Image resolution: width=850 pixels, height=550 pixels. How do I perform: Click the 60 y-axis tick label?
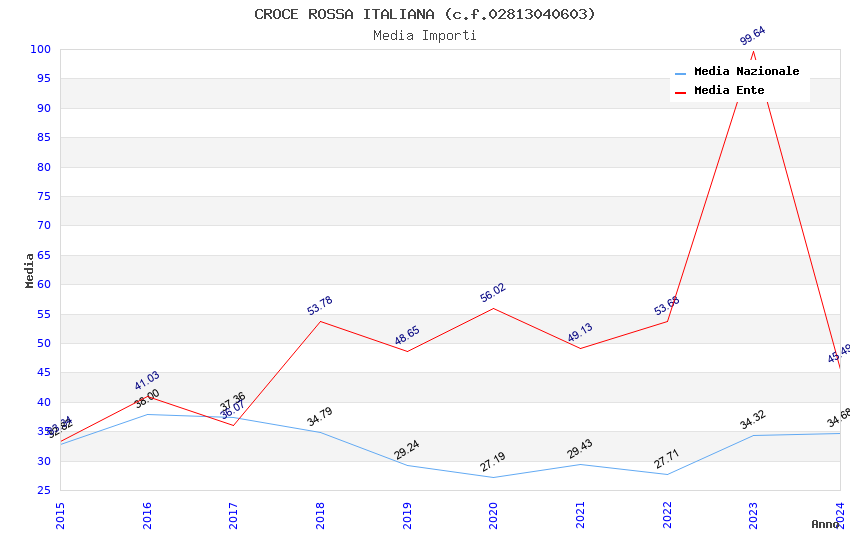point(44,284)
